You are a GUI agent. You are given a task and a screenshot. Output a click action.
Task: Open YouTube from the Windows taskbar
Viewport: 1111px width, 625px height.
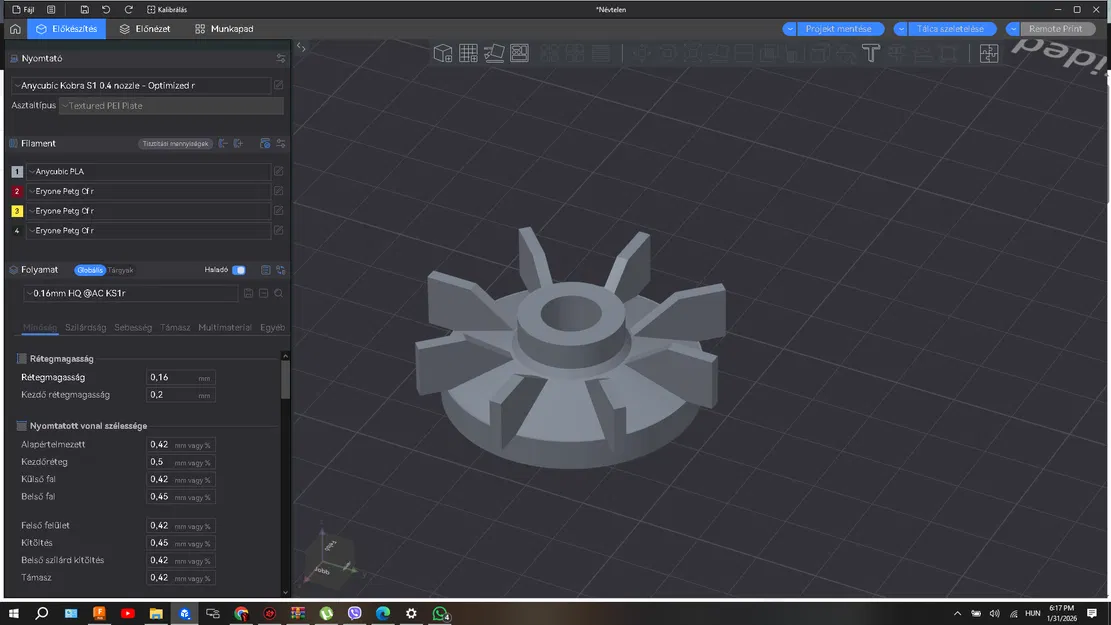pos(128,613)
